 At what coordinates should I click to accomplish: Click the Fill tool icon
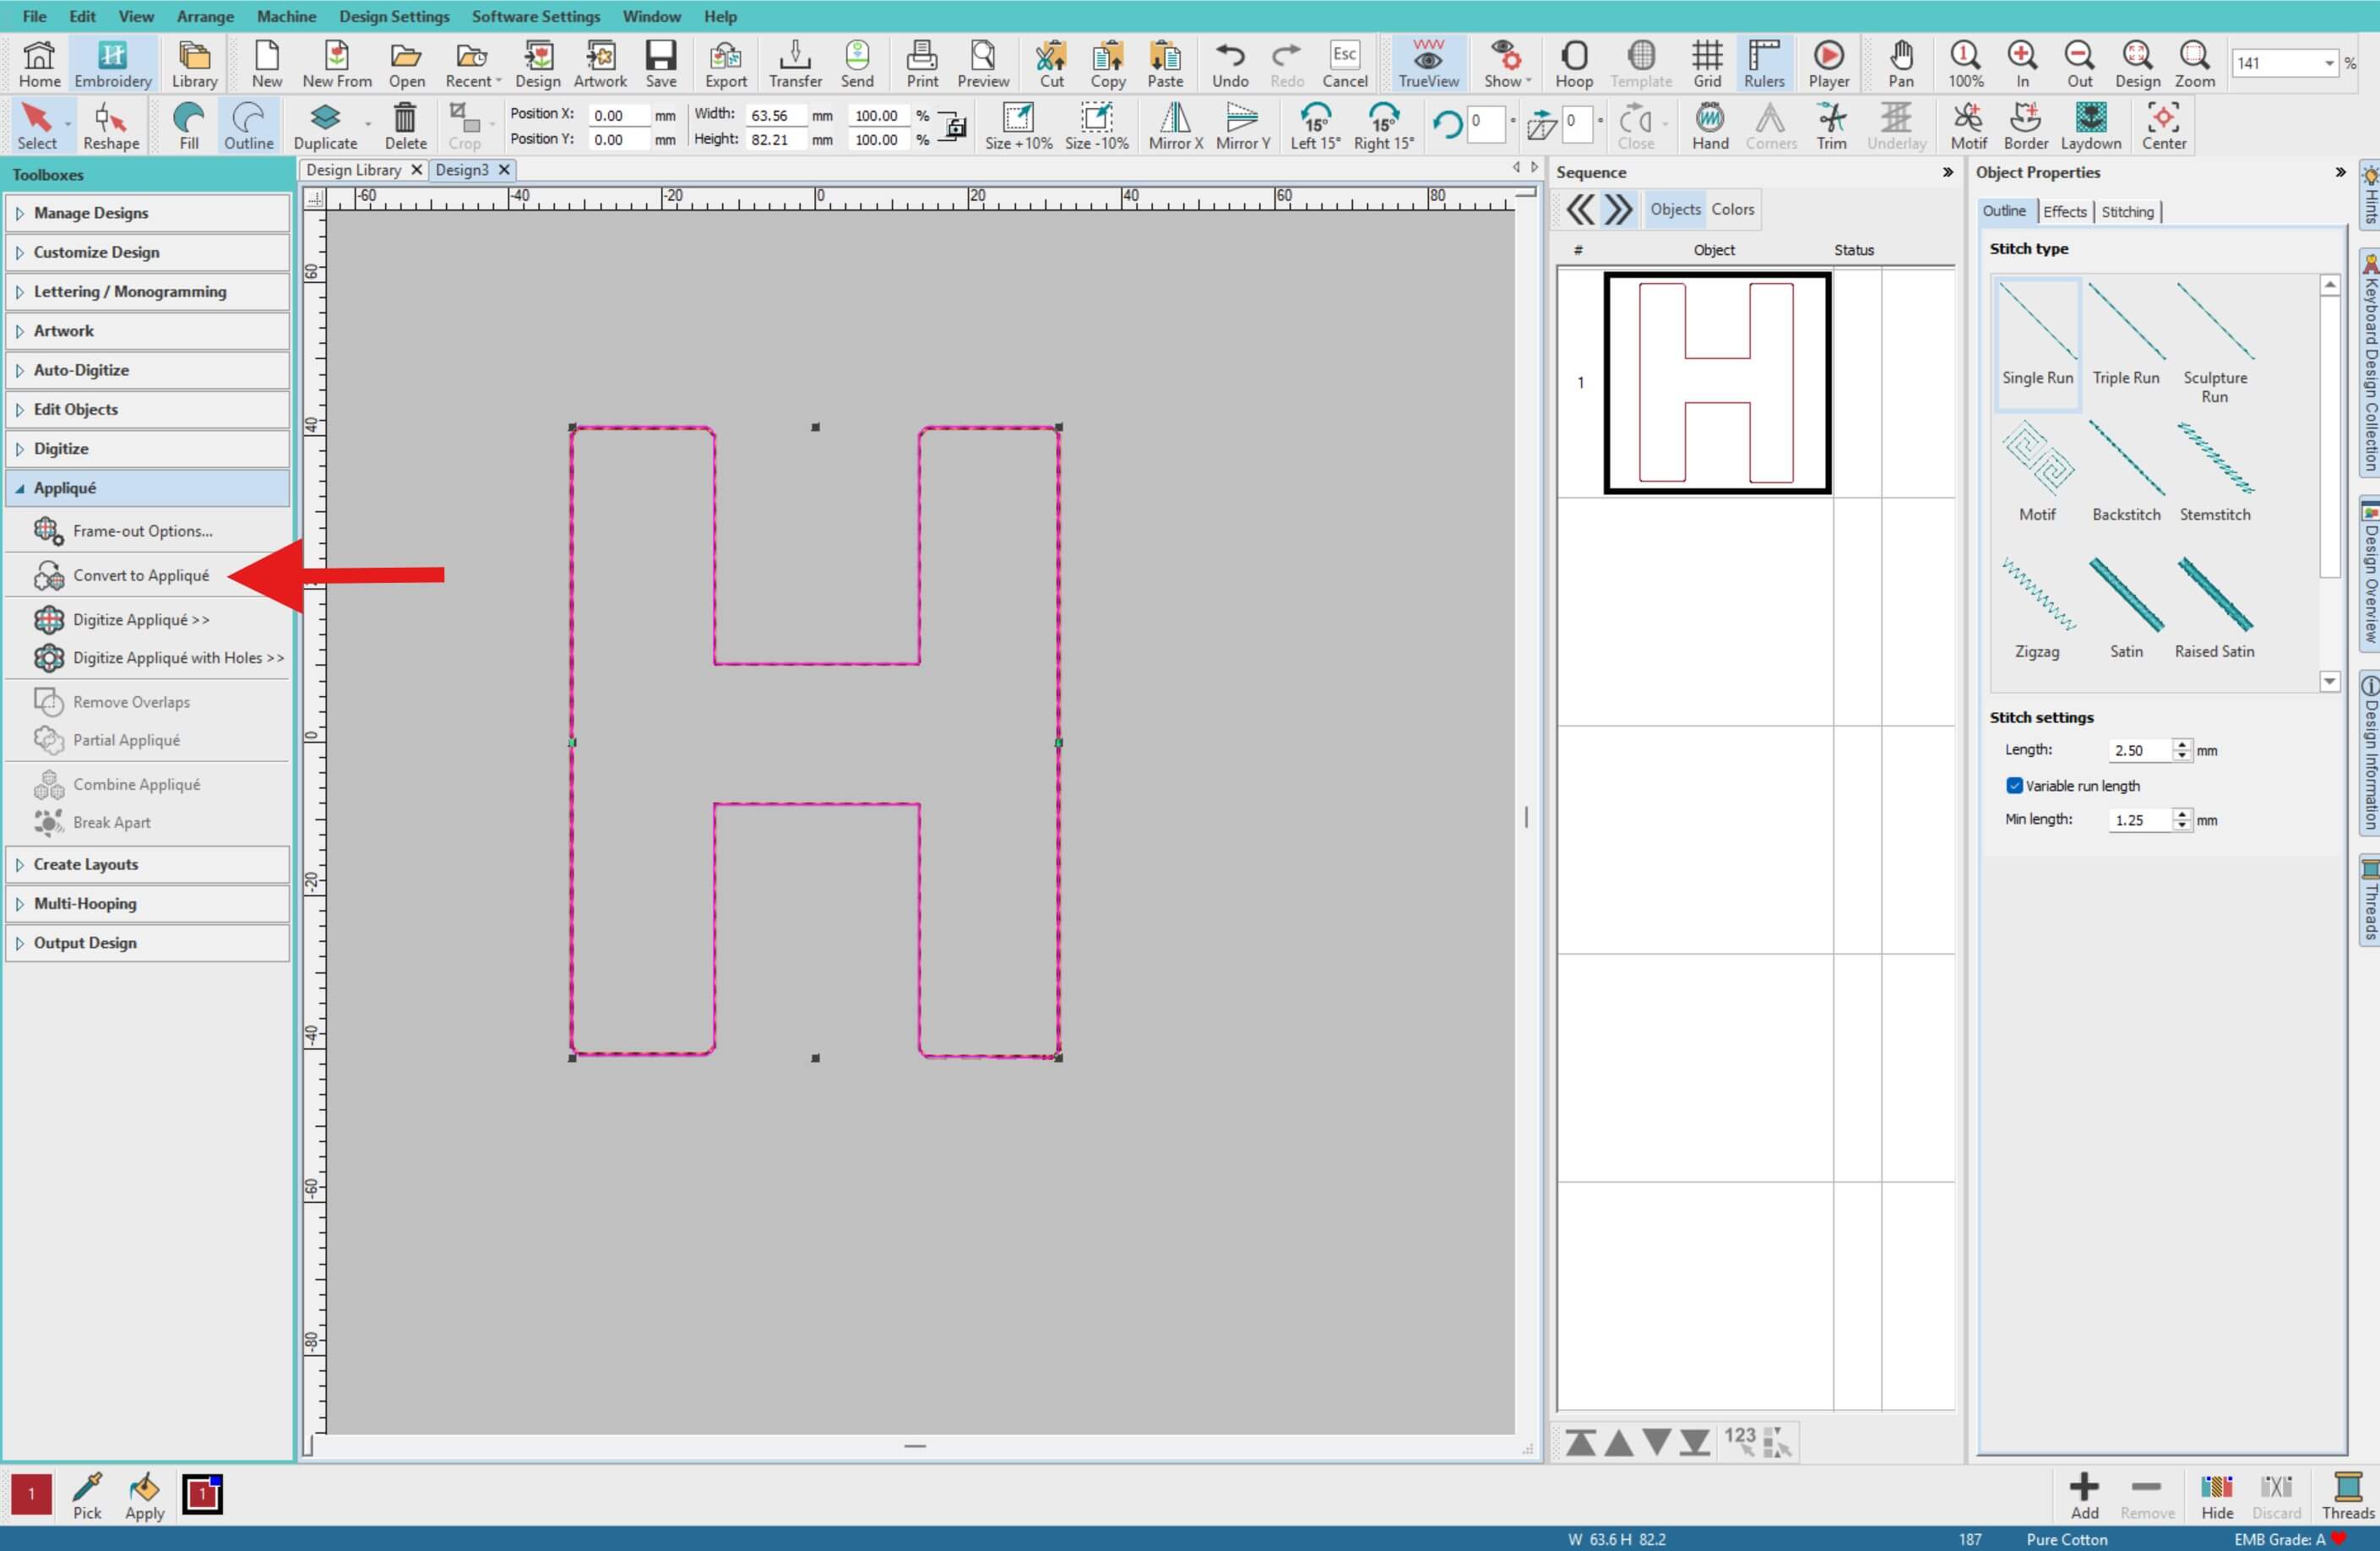(x=189, y=126)
